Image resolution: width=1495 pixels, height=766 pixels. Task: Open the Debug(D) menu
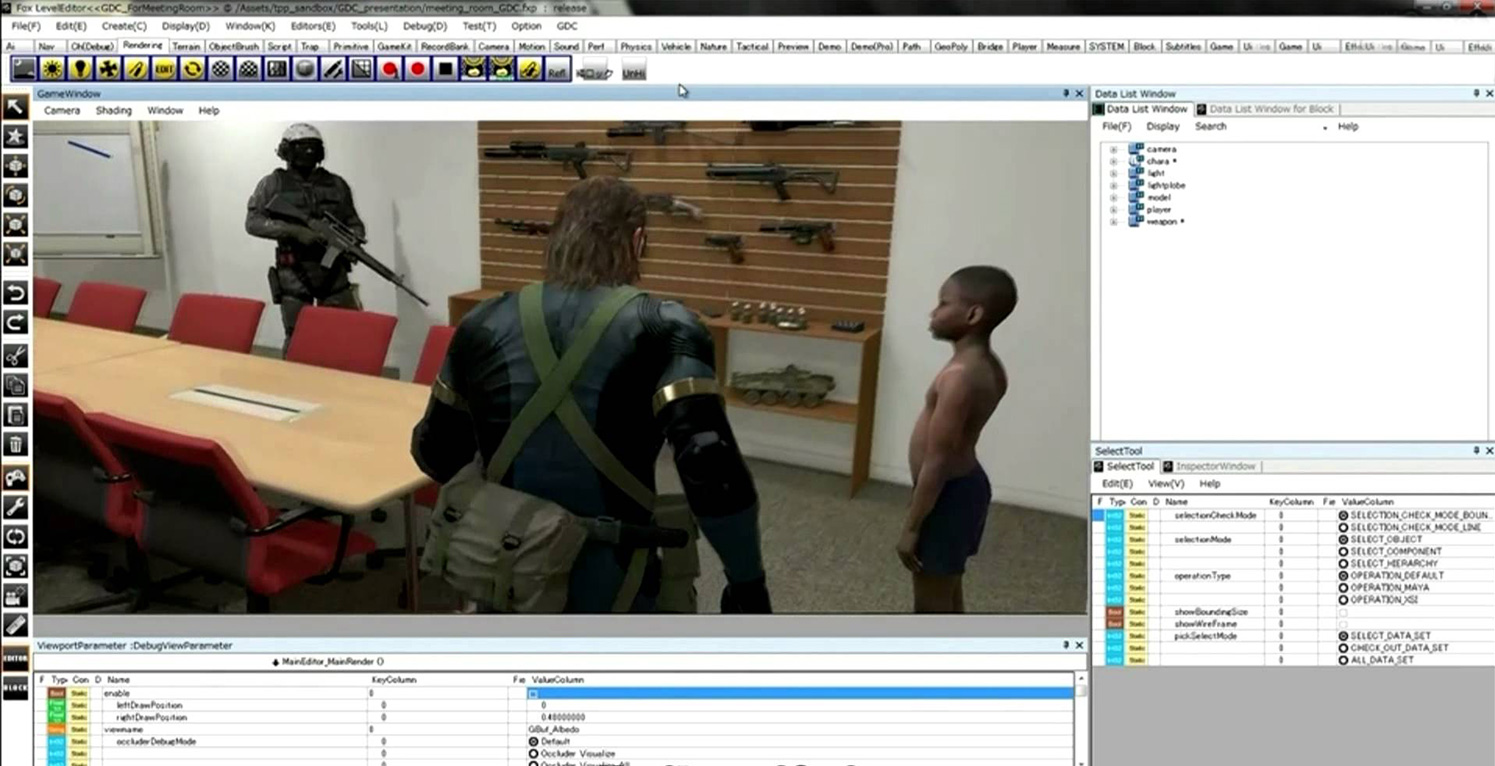click(425, 26)
